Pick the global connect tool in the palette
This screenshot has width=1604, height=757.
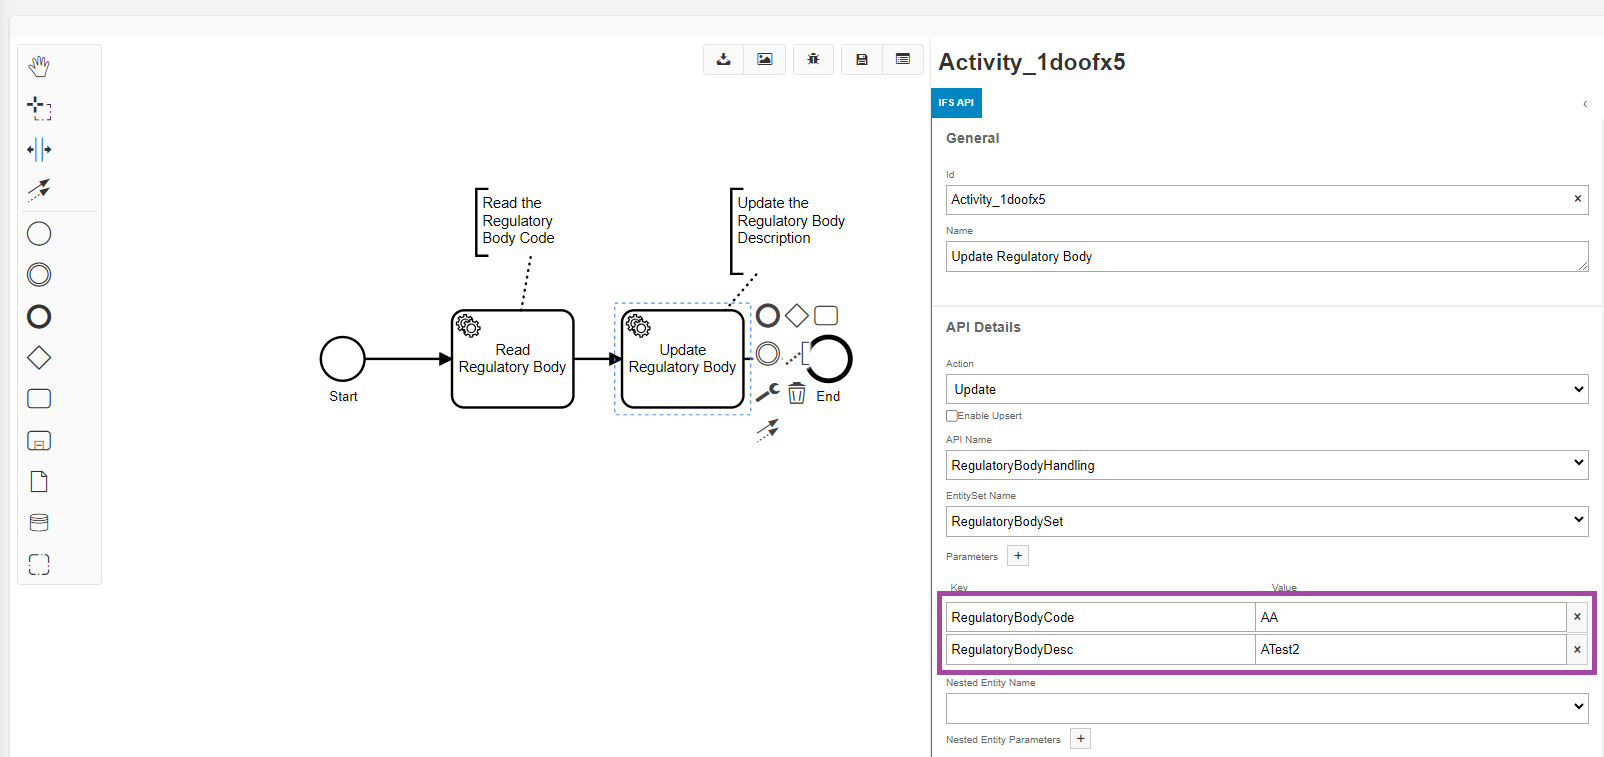(39, 190)
